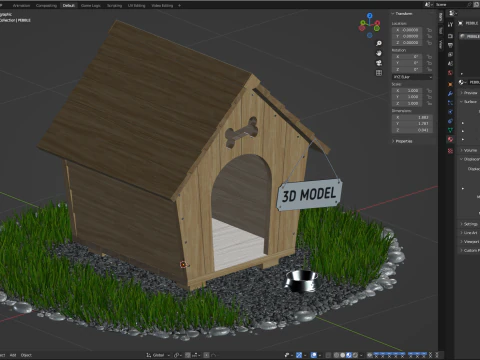Switch to the Animation workspace tab
The image size is (480, 360).
point(21,5)
